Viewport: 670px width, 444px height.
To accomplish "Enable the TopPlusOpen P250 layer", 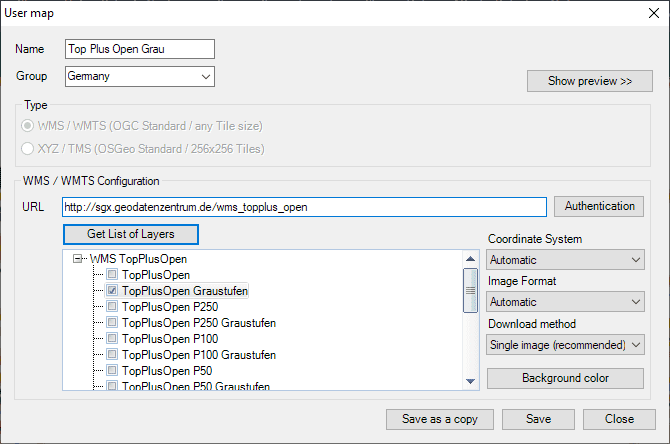I will pos(112,306).
